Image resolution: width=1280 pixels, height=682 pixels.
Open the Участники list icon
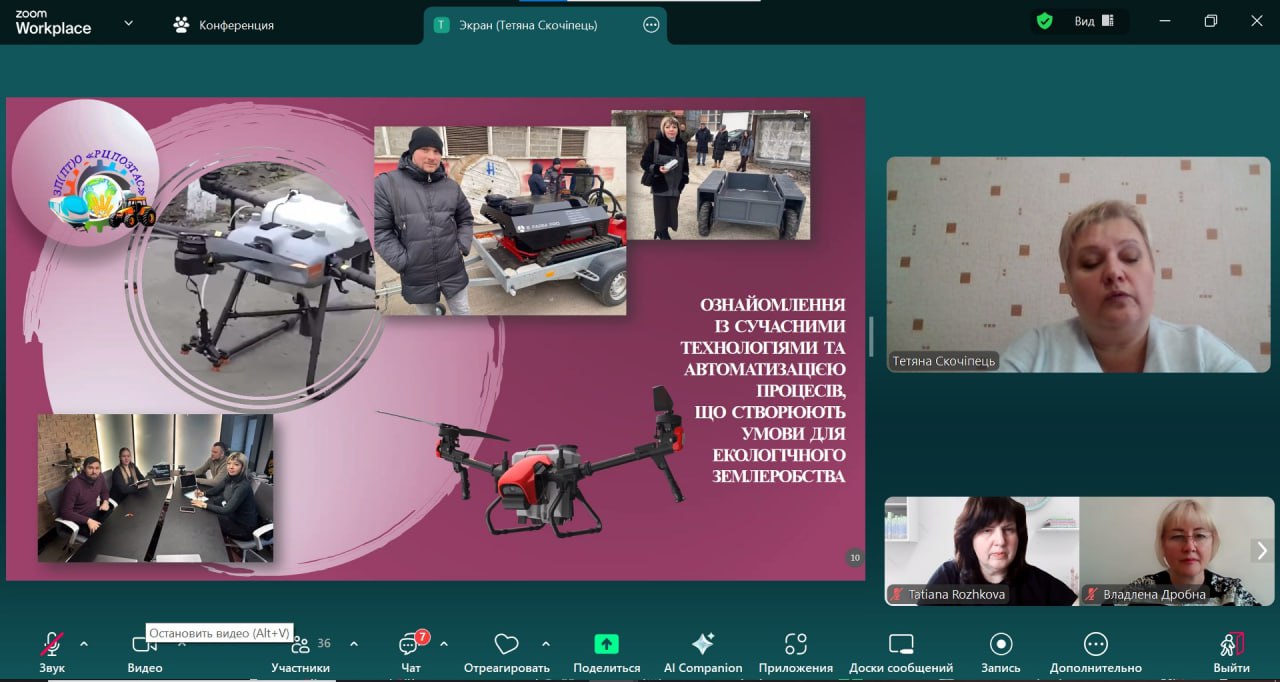(300, 645)
